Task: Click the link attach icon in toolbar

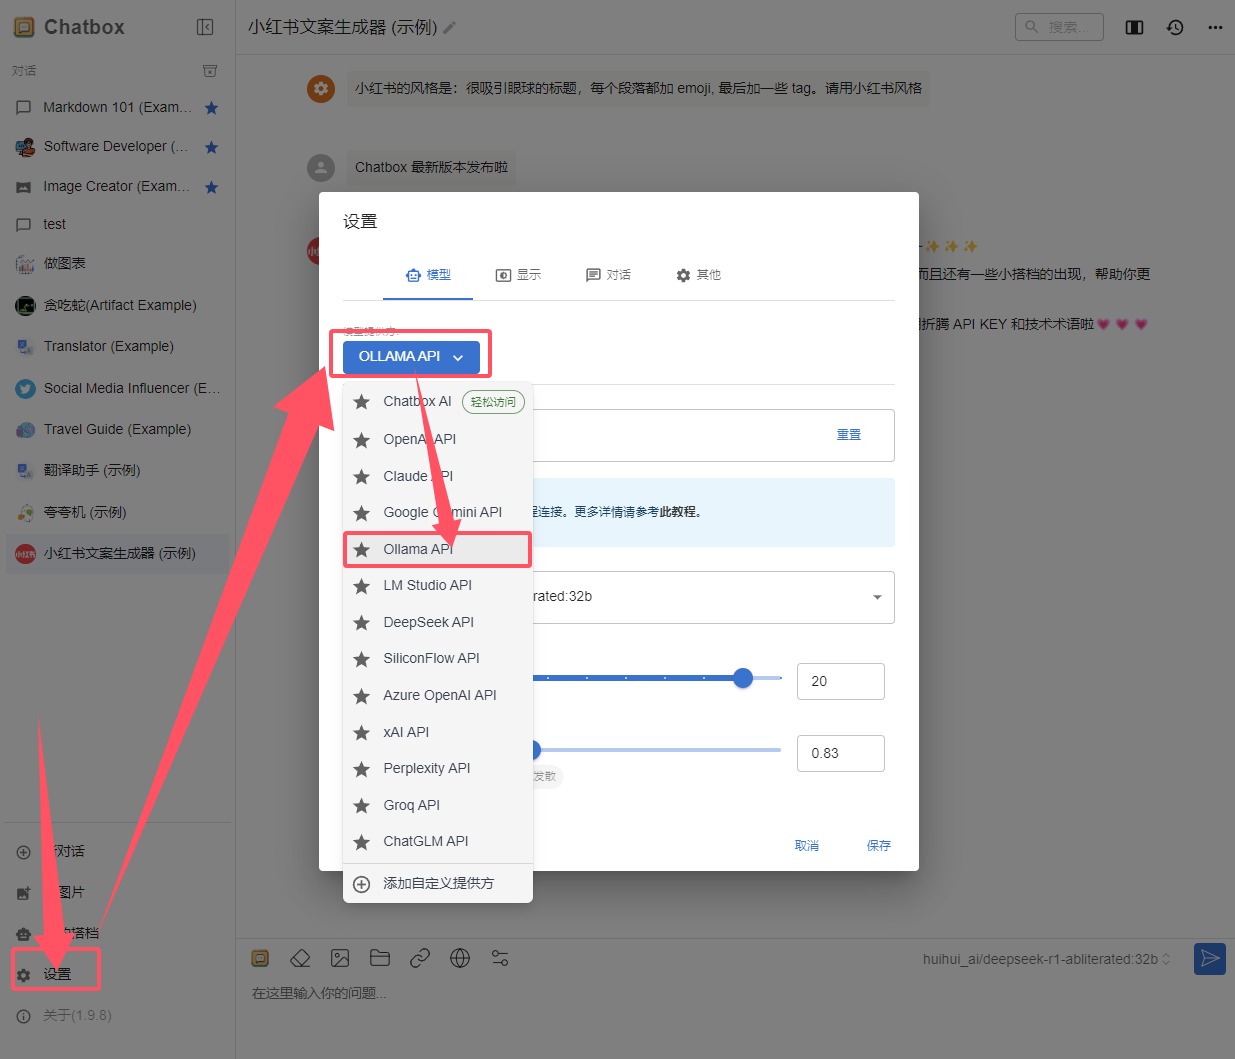Action: (420, 958)
